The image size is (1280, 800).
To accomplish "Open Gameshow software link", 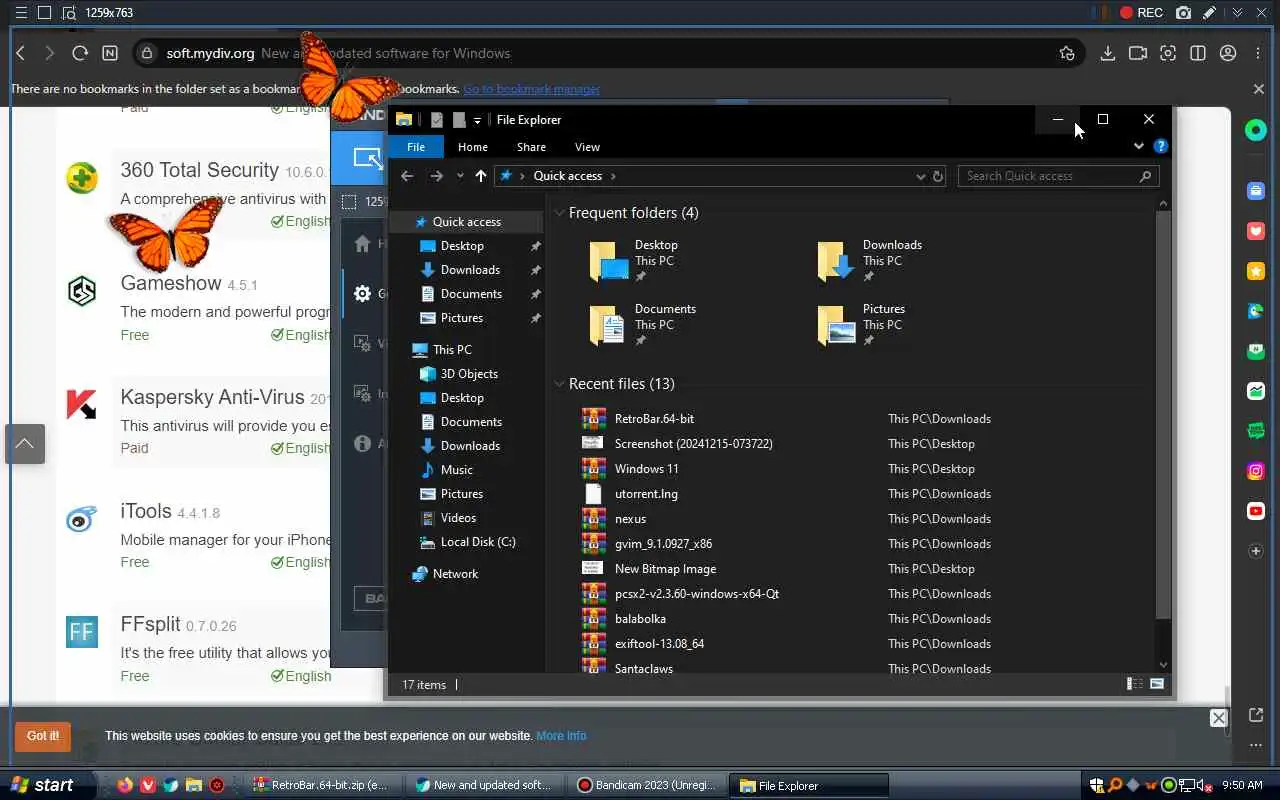I will click(x=171, y=283).
